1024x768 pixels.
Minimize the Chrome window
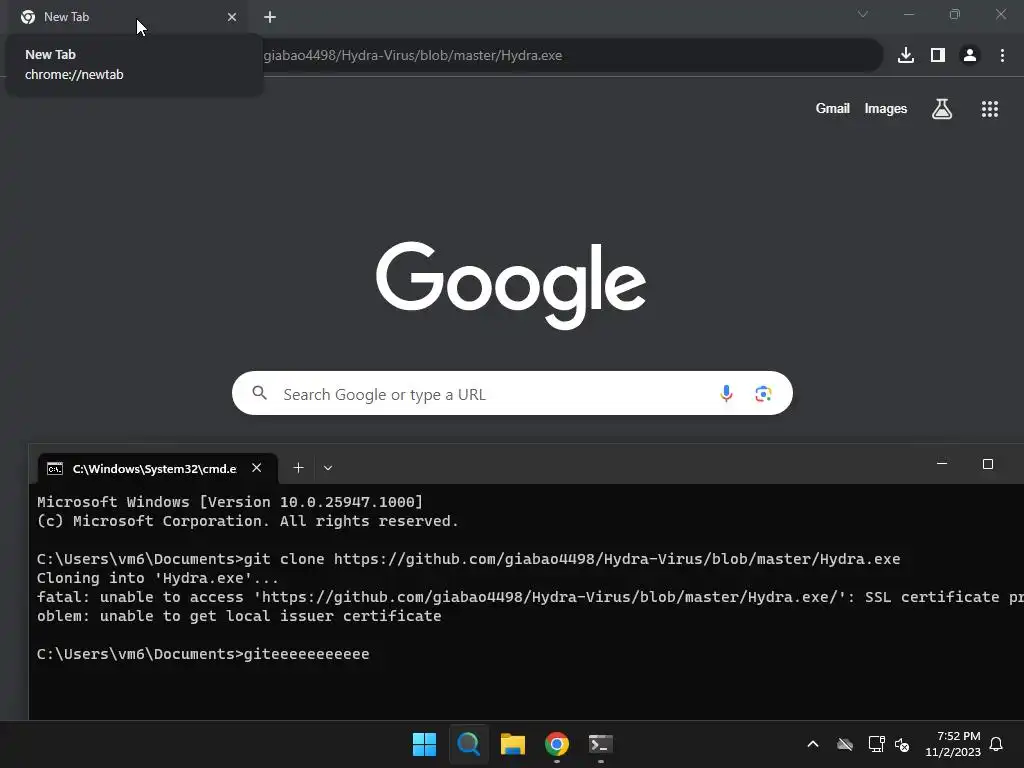pos(908,14)
